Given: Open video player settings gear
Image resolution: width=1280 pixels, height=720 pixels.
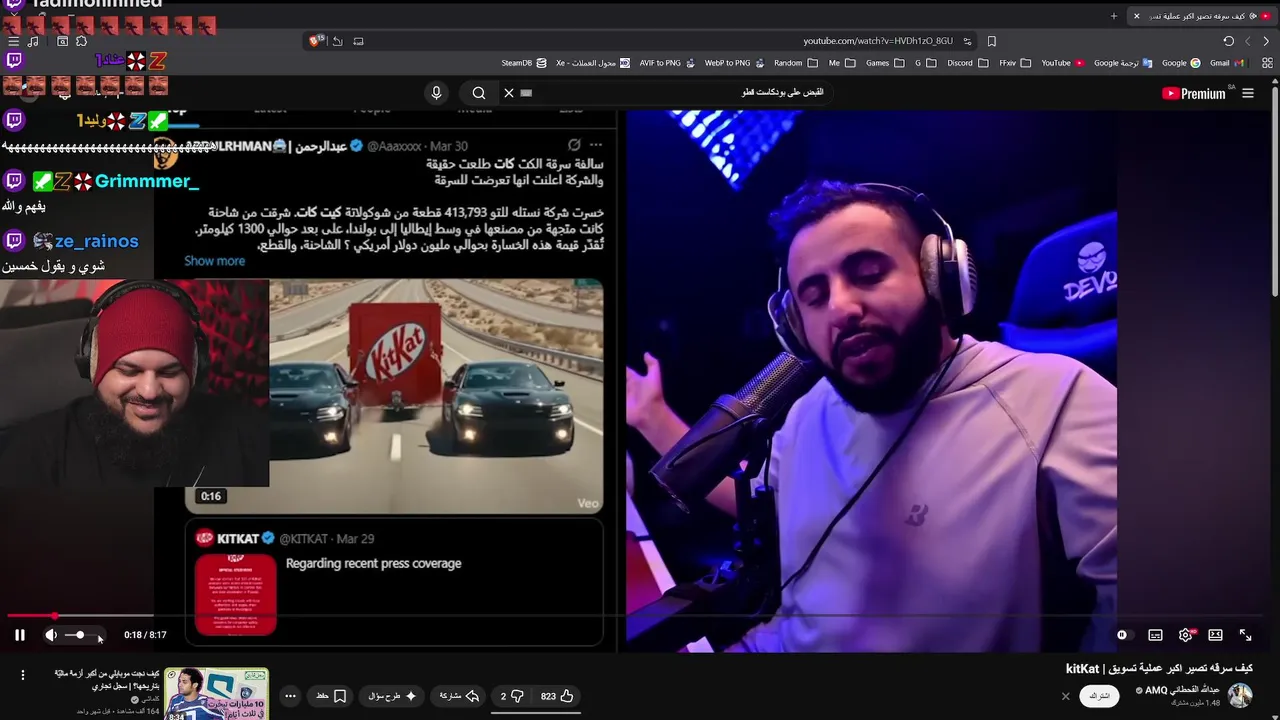Looking at the screenshot, I should point(1186,635).
